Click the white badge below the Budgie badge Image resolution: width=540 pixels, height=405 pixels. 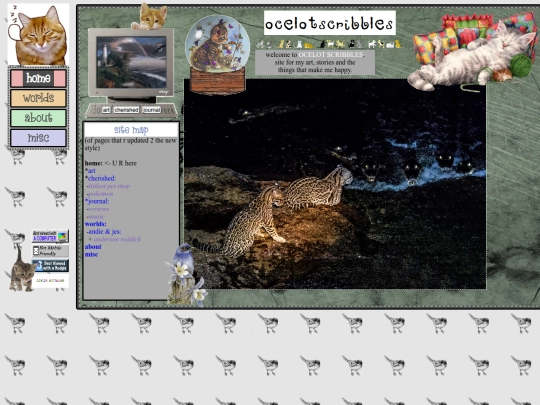pos(50,281)
